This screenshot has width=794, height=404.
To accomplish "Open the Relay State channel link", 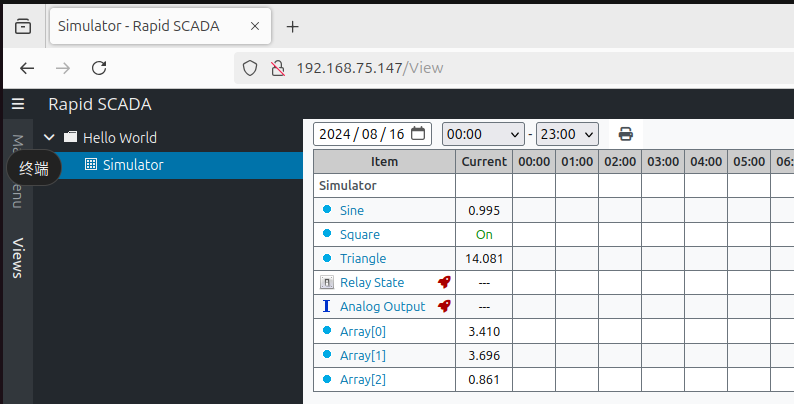I will click(x=372, y=282).
